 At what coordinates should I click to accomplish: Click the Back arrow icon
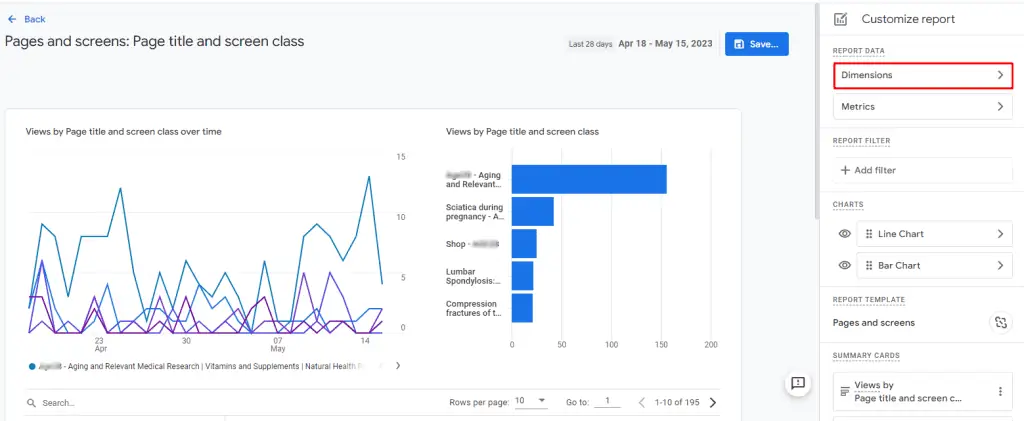[11, 19]
